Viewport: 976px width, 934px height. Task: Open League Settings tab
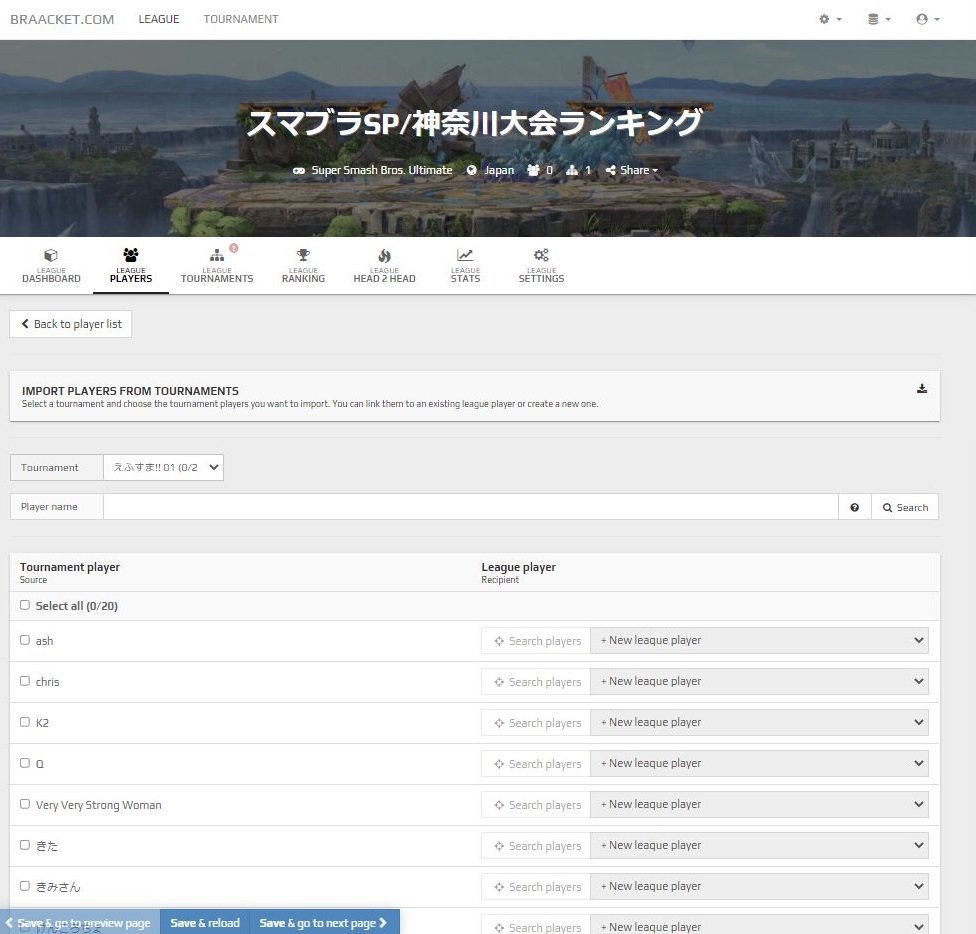point(541,266)
